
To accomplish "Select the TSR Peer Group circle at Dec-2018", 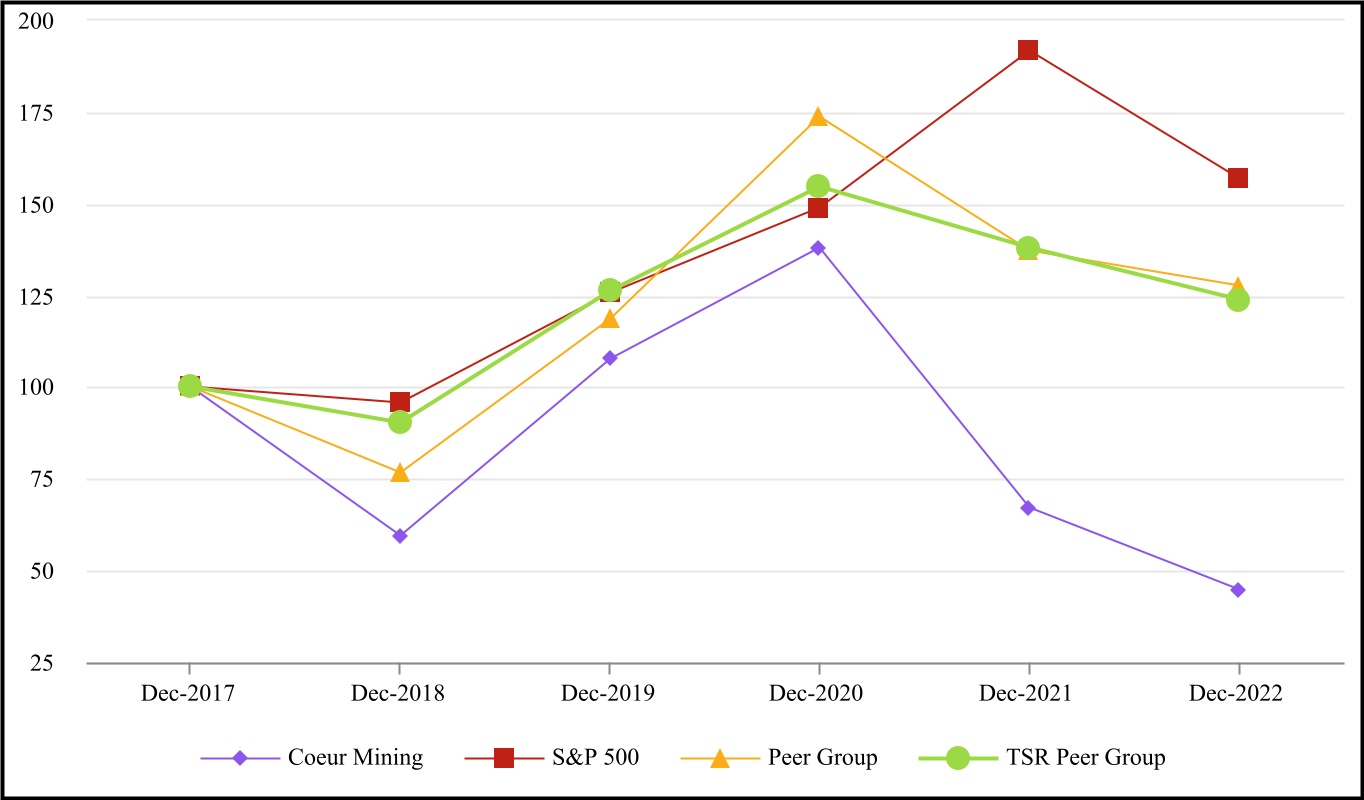I will click(400, 422).
